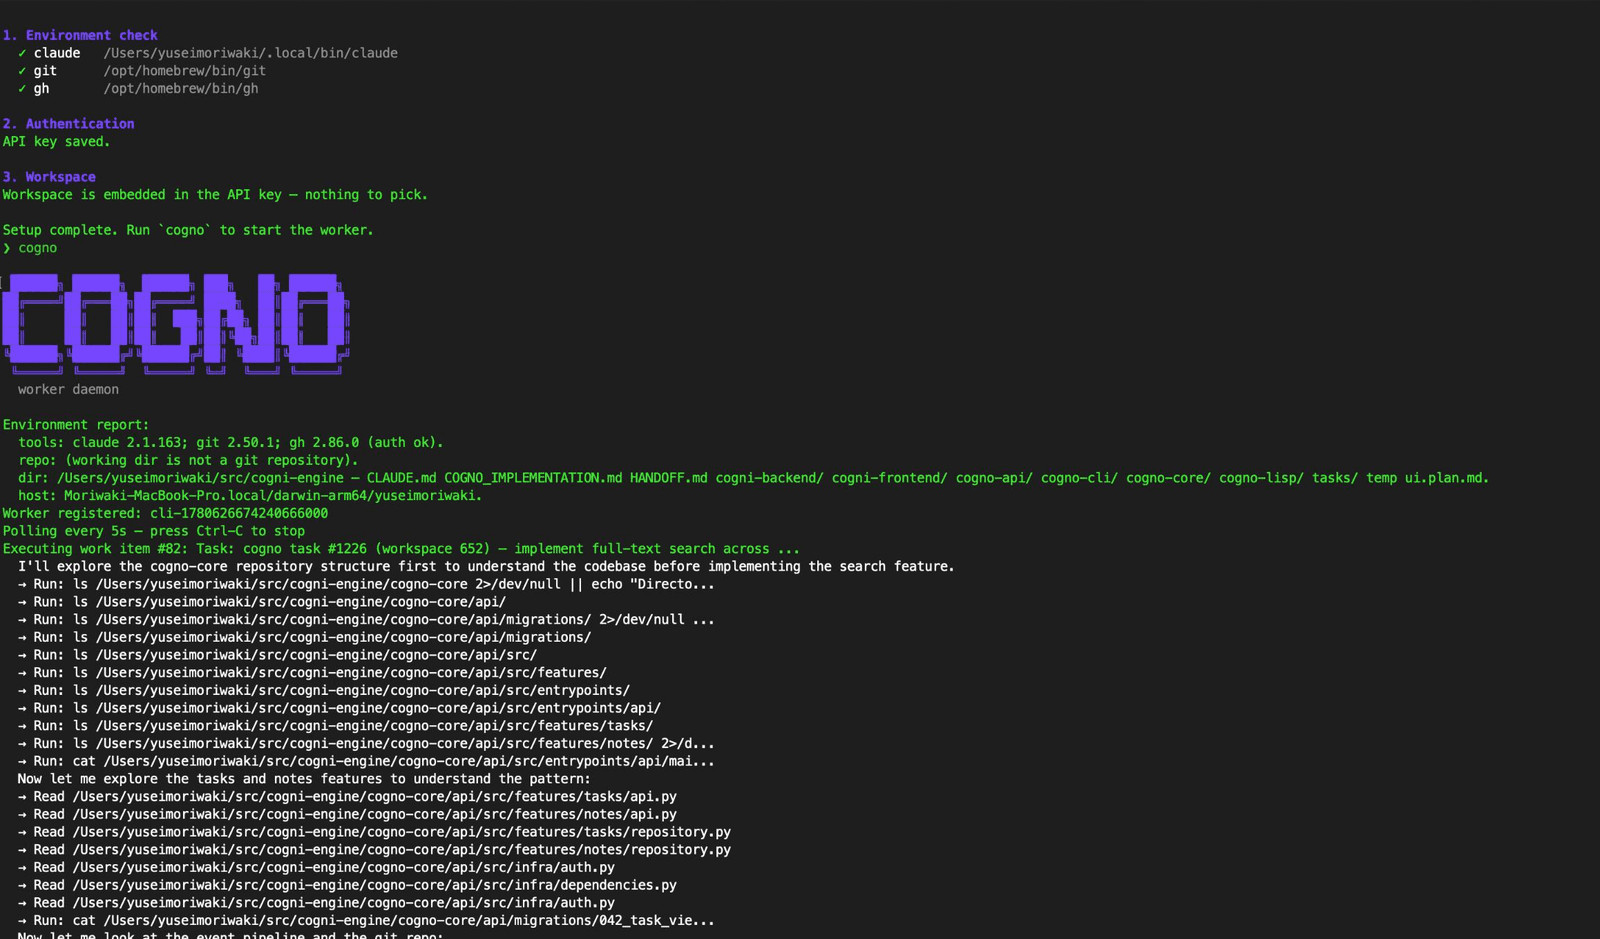
Task: Click the Run line with 'echo "Directo...'
Action: pos(366,585)
